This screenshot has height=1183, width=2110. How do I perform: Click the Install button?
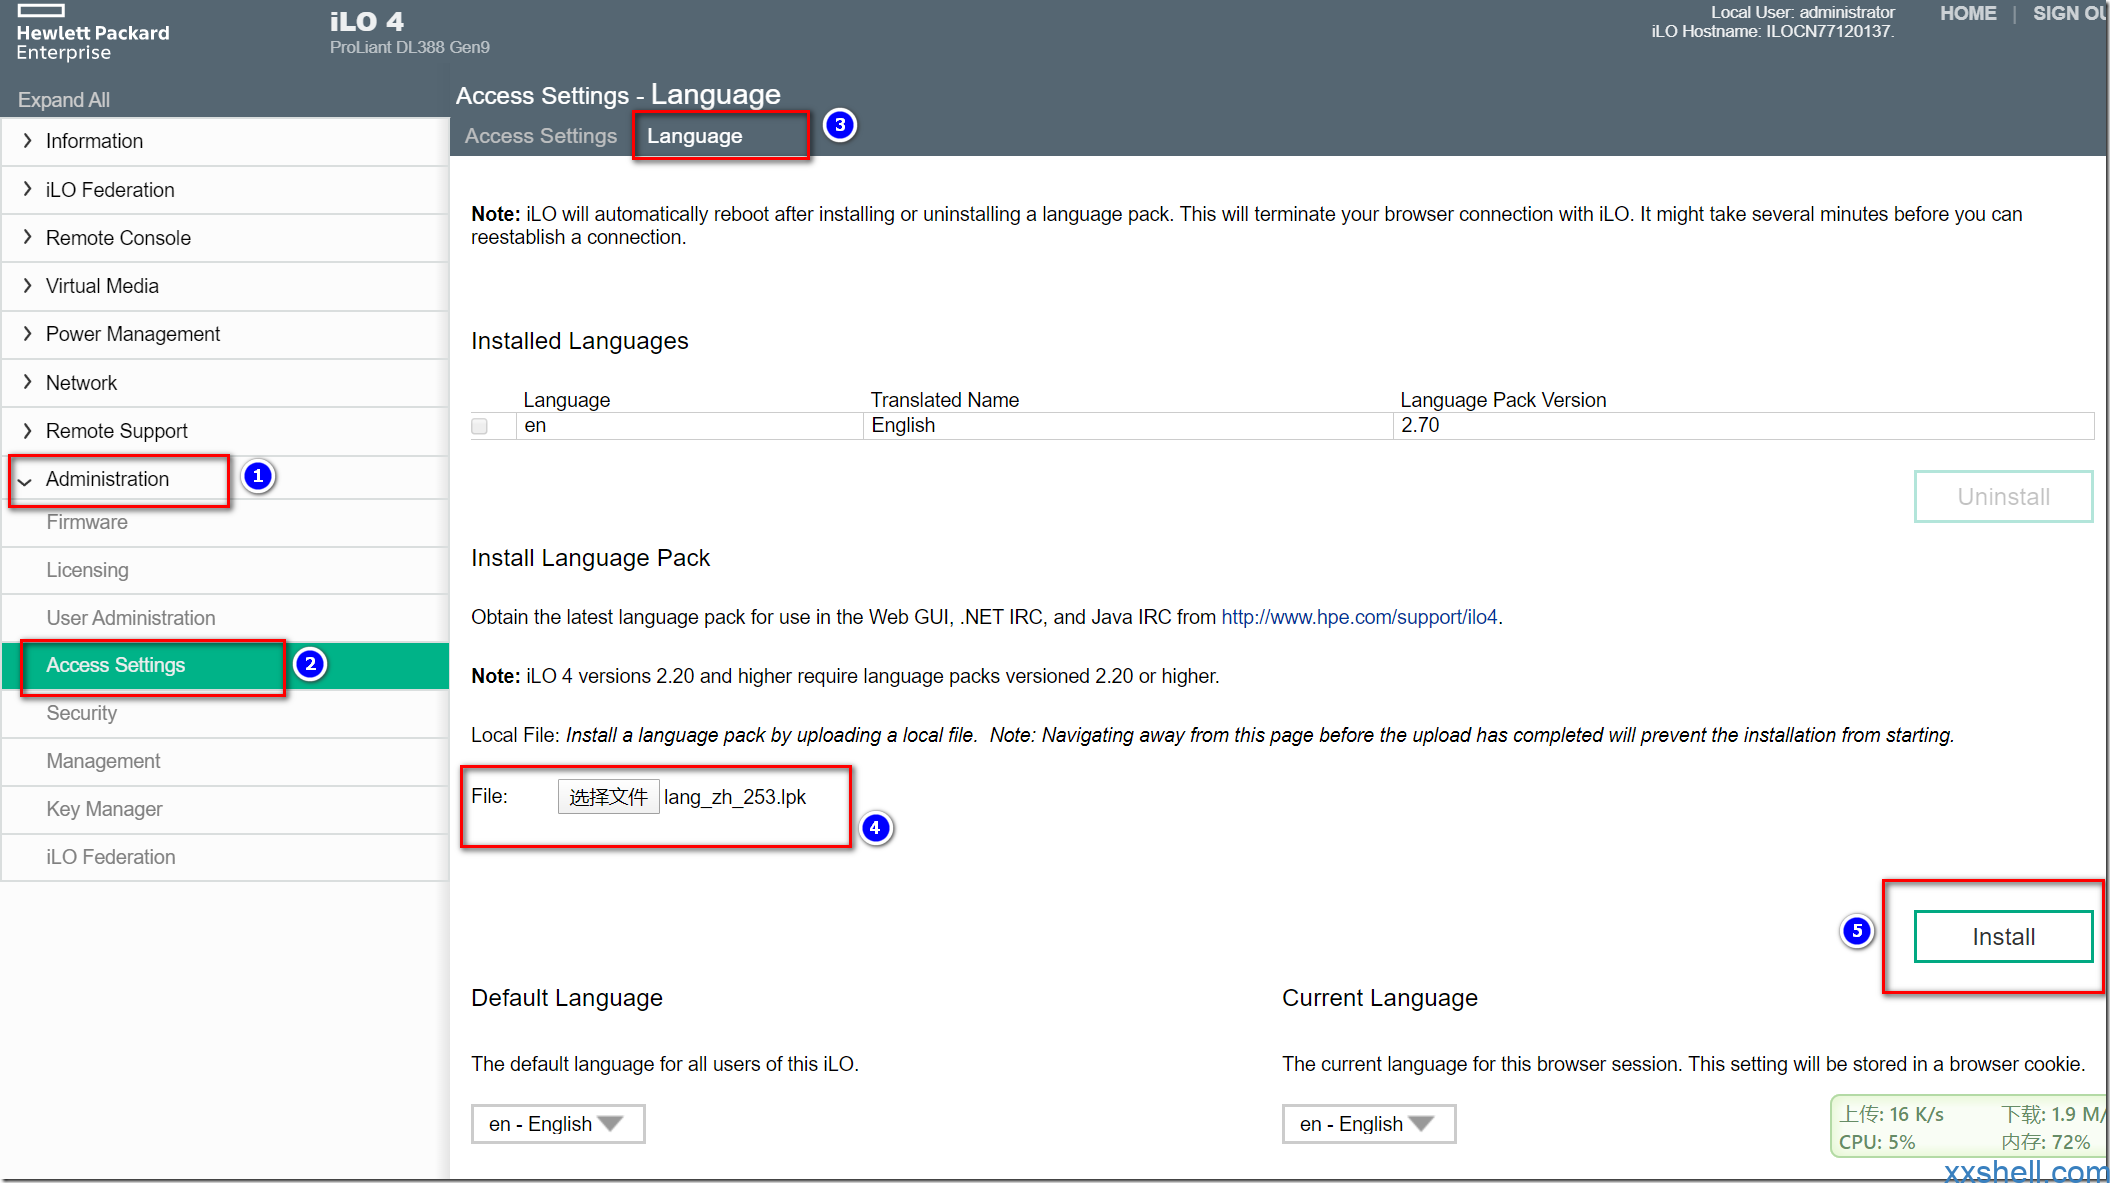(2003, 937)
